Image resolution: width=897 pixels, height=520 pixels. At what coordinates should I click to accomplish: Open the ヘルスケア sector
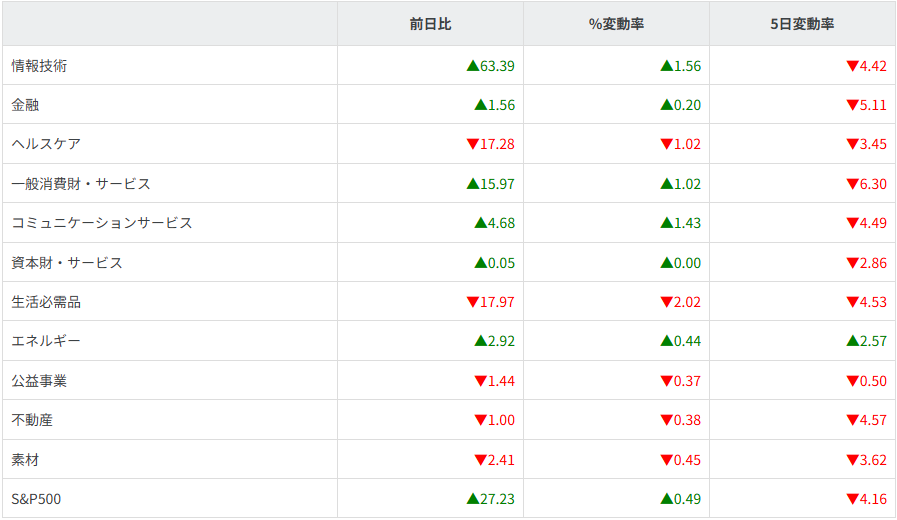click(x=46, y=144)
